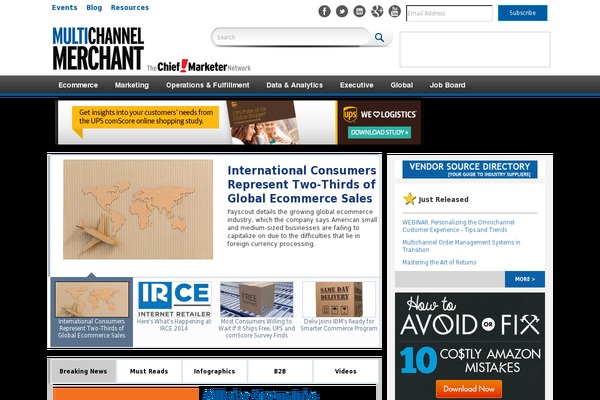The image size is (600, 400).
Task: Click the MORE > button
Action: coord(525,279)
